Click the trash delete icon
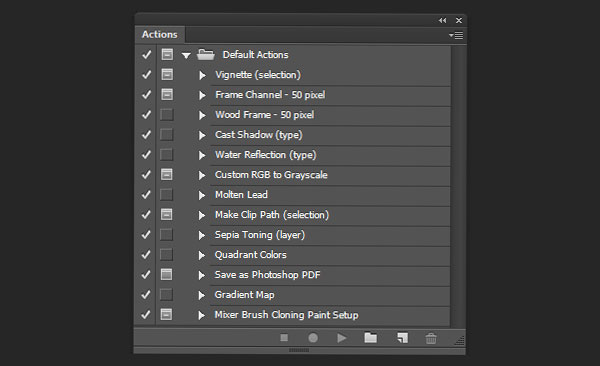 (431, 338)
